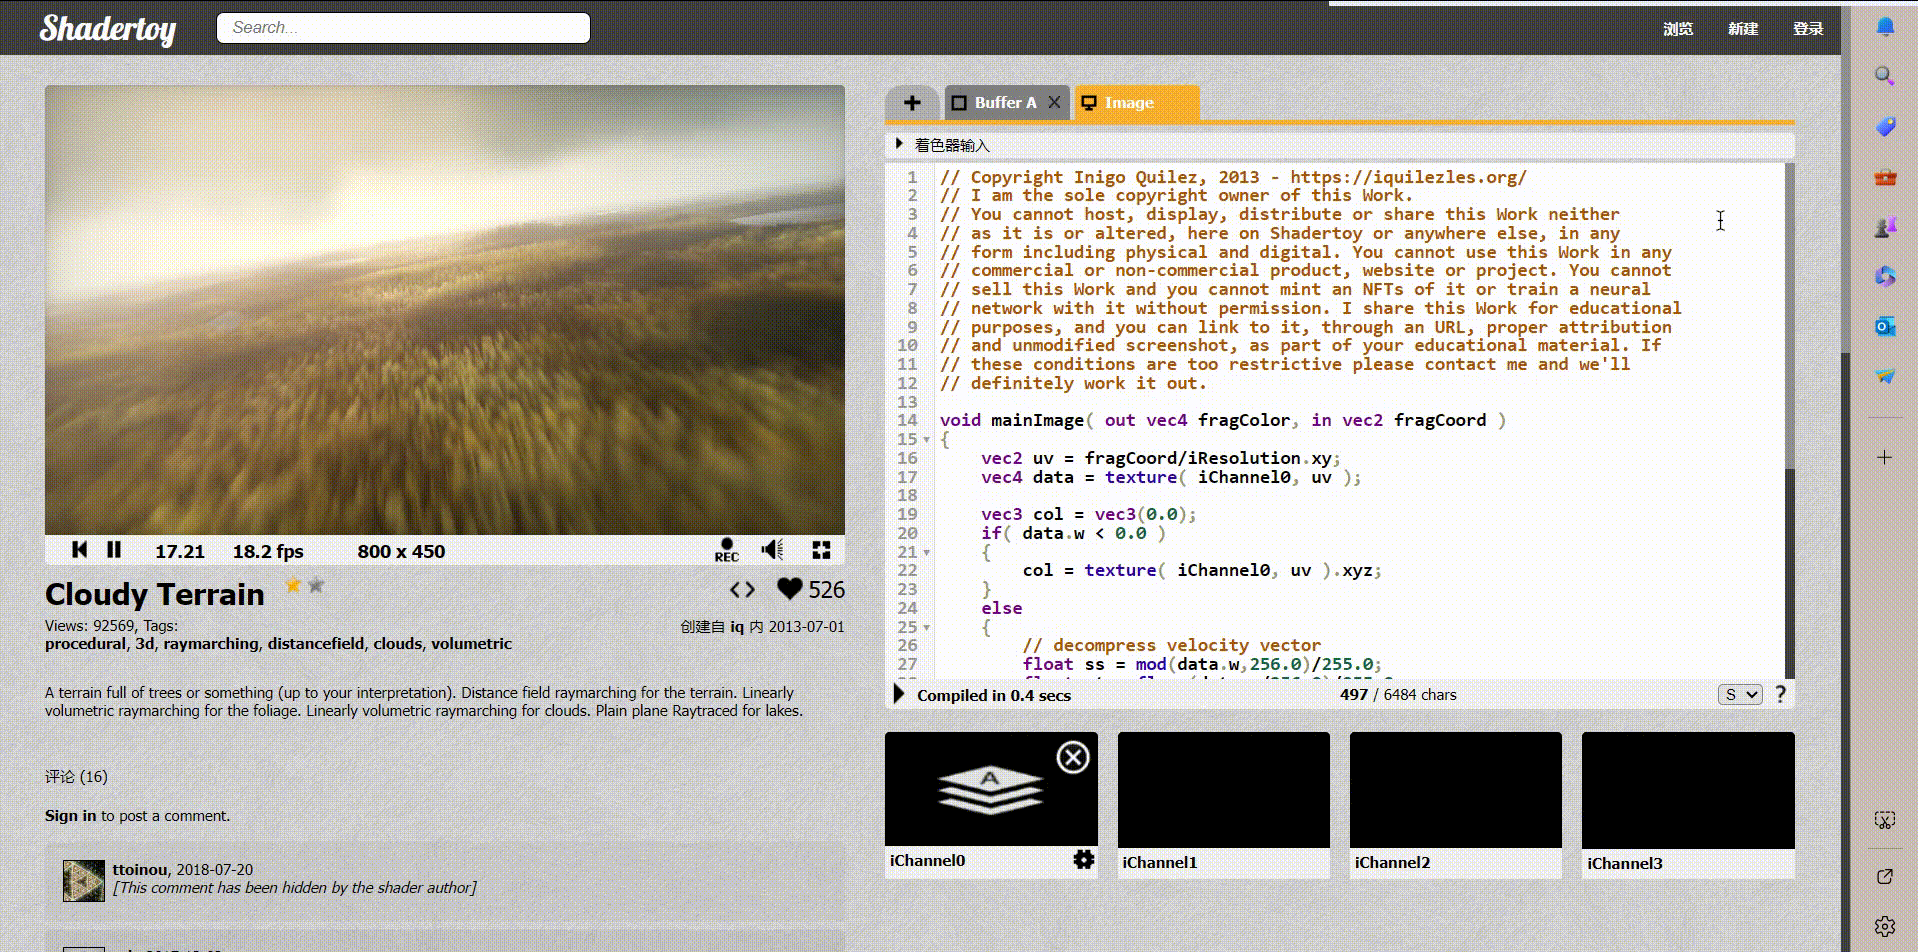The image size is (1918, 952).
Task: Open the 登录 login link
Action: [x=1808, y=29]
